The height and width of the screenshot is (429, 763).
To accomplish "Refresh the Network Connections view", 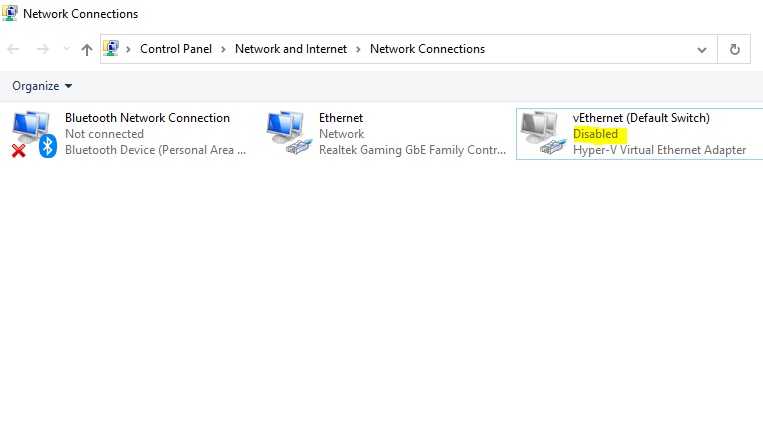I will tap(734, 49).
